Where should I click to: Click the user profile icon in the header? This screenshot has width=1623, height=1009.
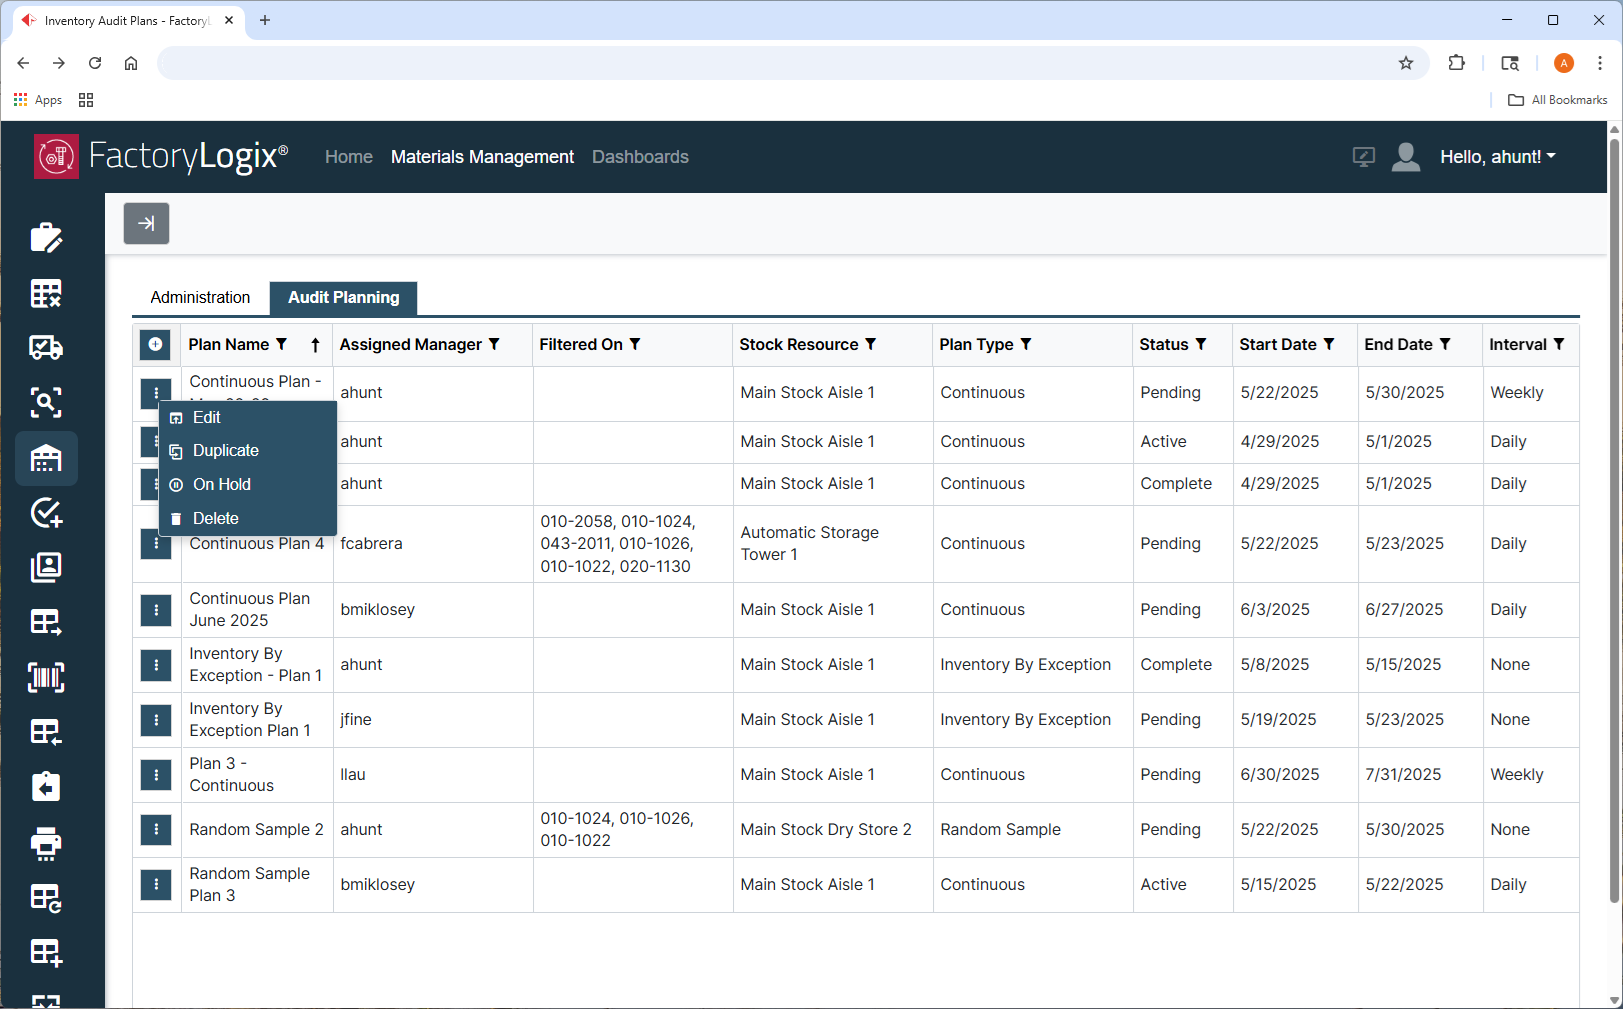[x=1406, y=157]
